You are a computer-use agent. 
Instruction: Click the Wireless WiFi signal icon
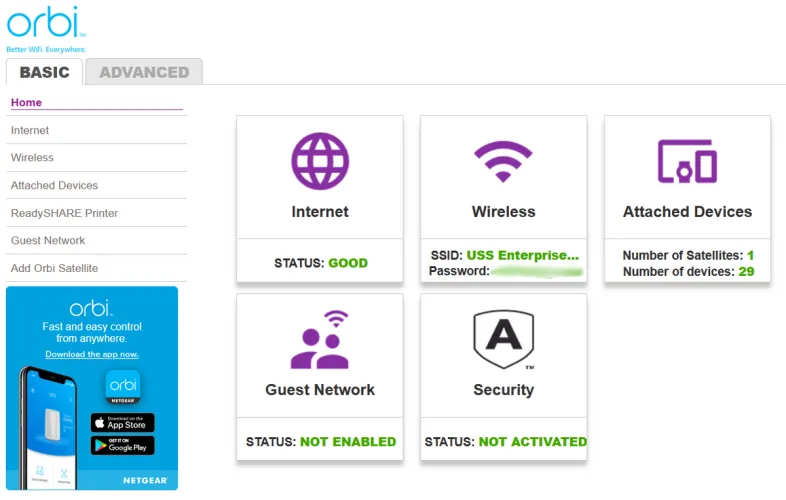point(503,162)
